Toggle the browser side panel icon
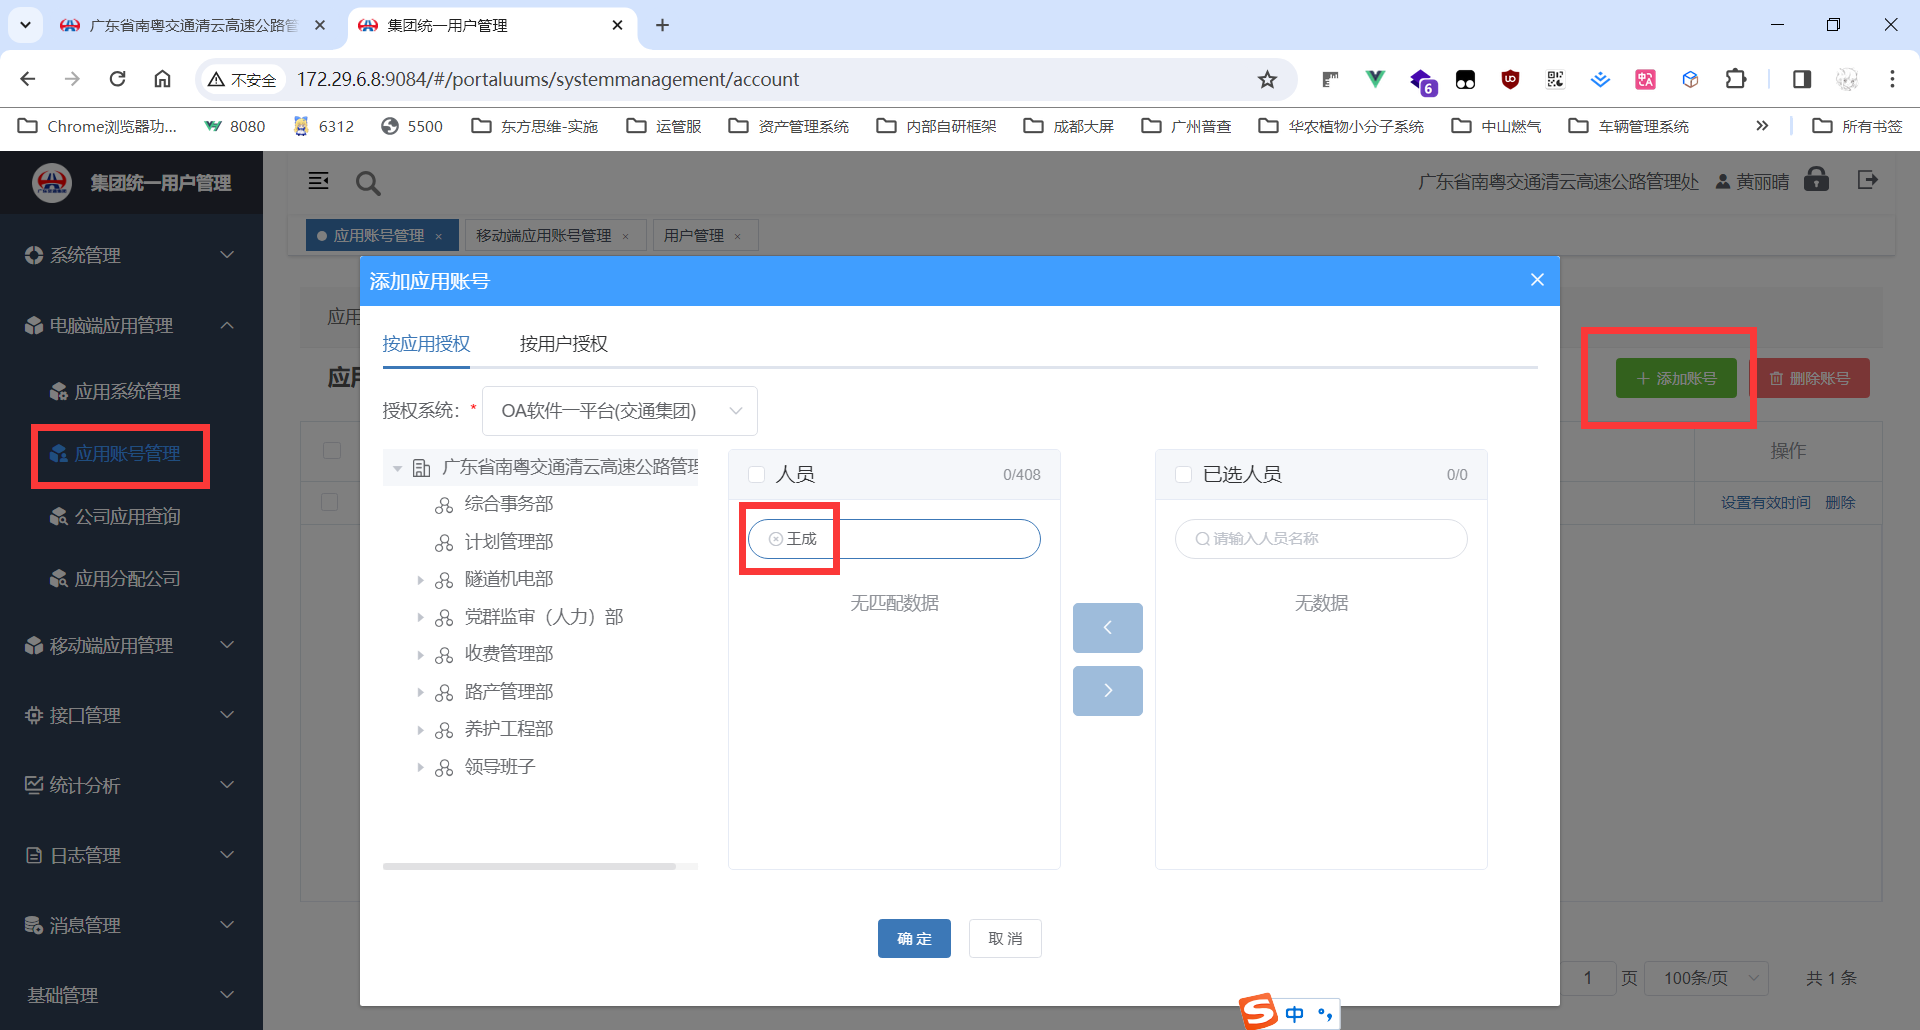 (x=1802, y=79)
